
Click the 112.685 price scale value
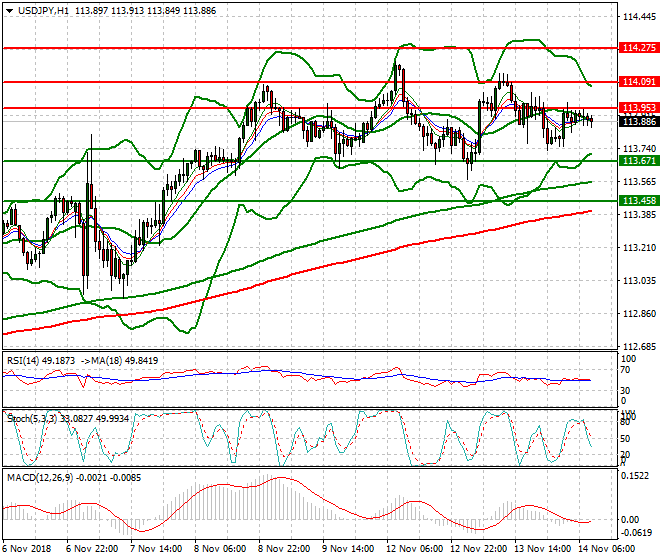coord(639,347)
